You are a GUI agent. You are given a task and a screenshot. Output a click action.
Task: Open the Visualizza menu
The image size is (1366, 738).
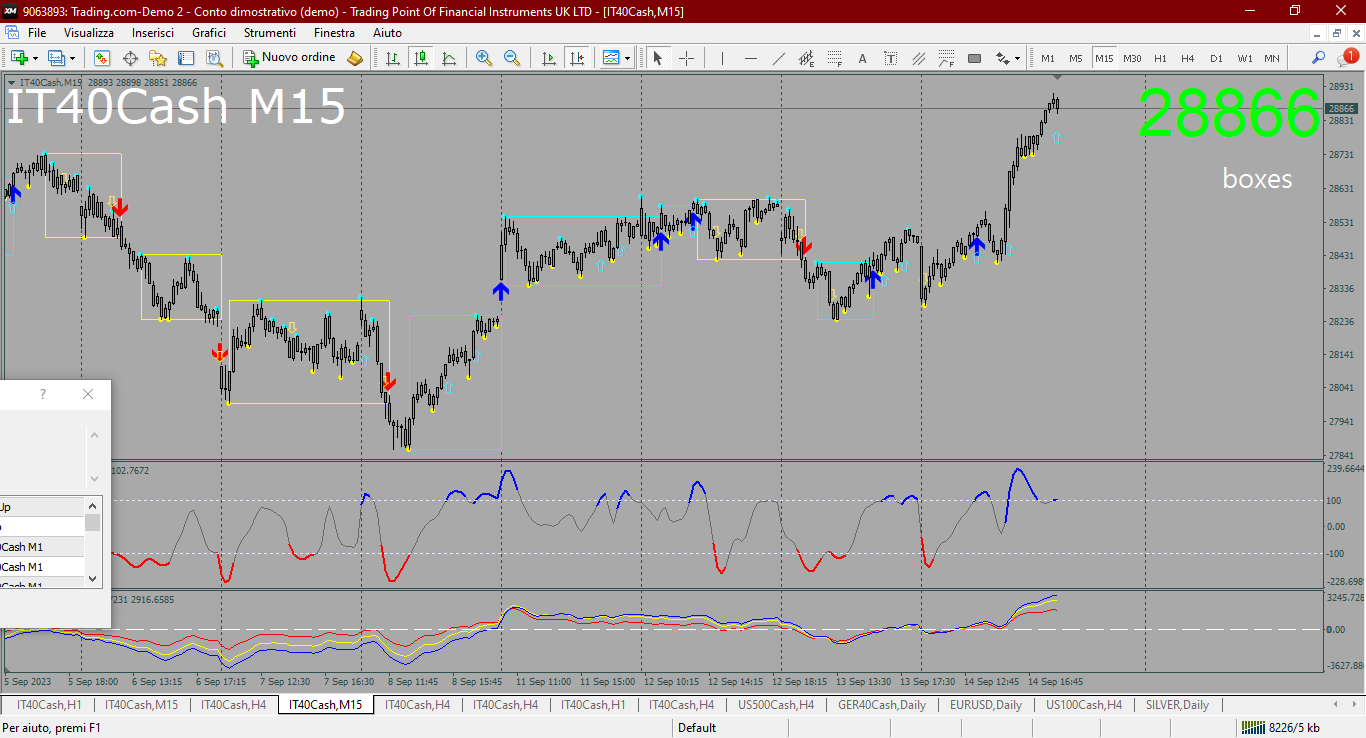click(x=89, y=32)
